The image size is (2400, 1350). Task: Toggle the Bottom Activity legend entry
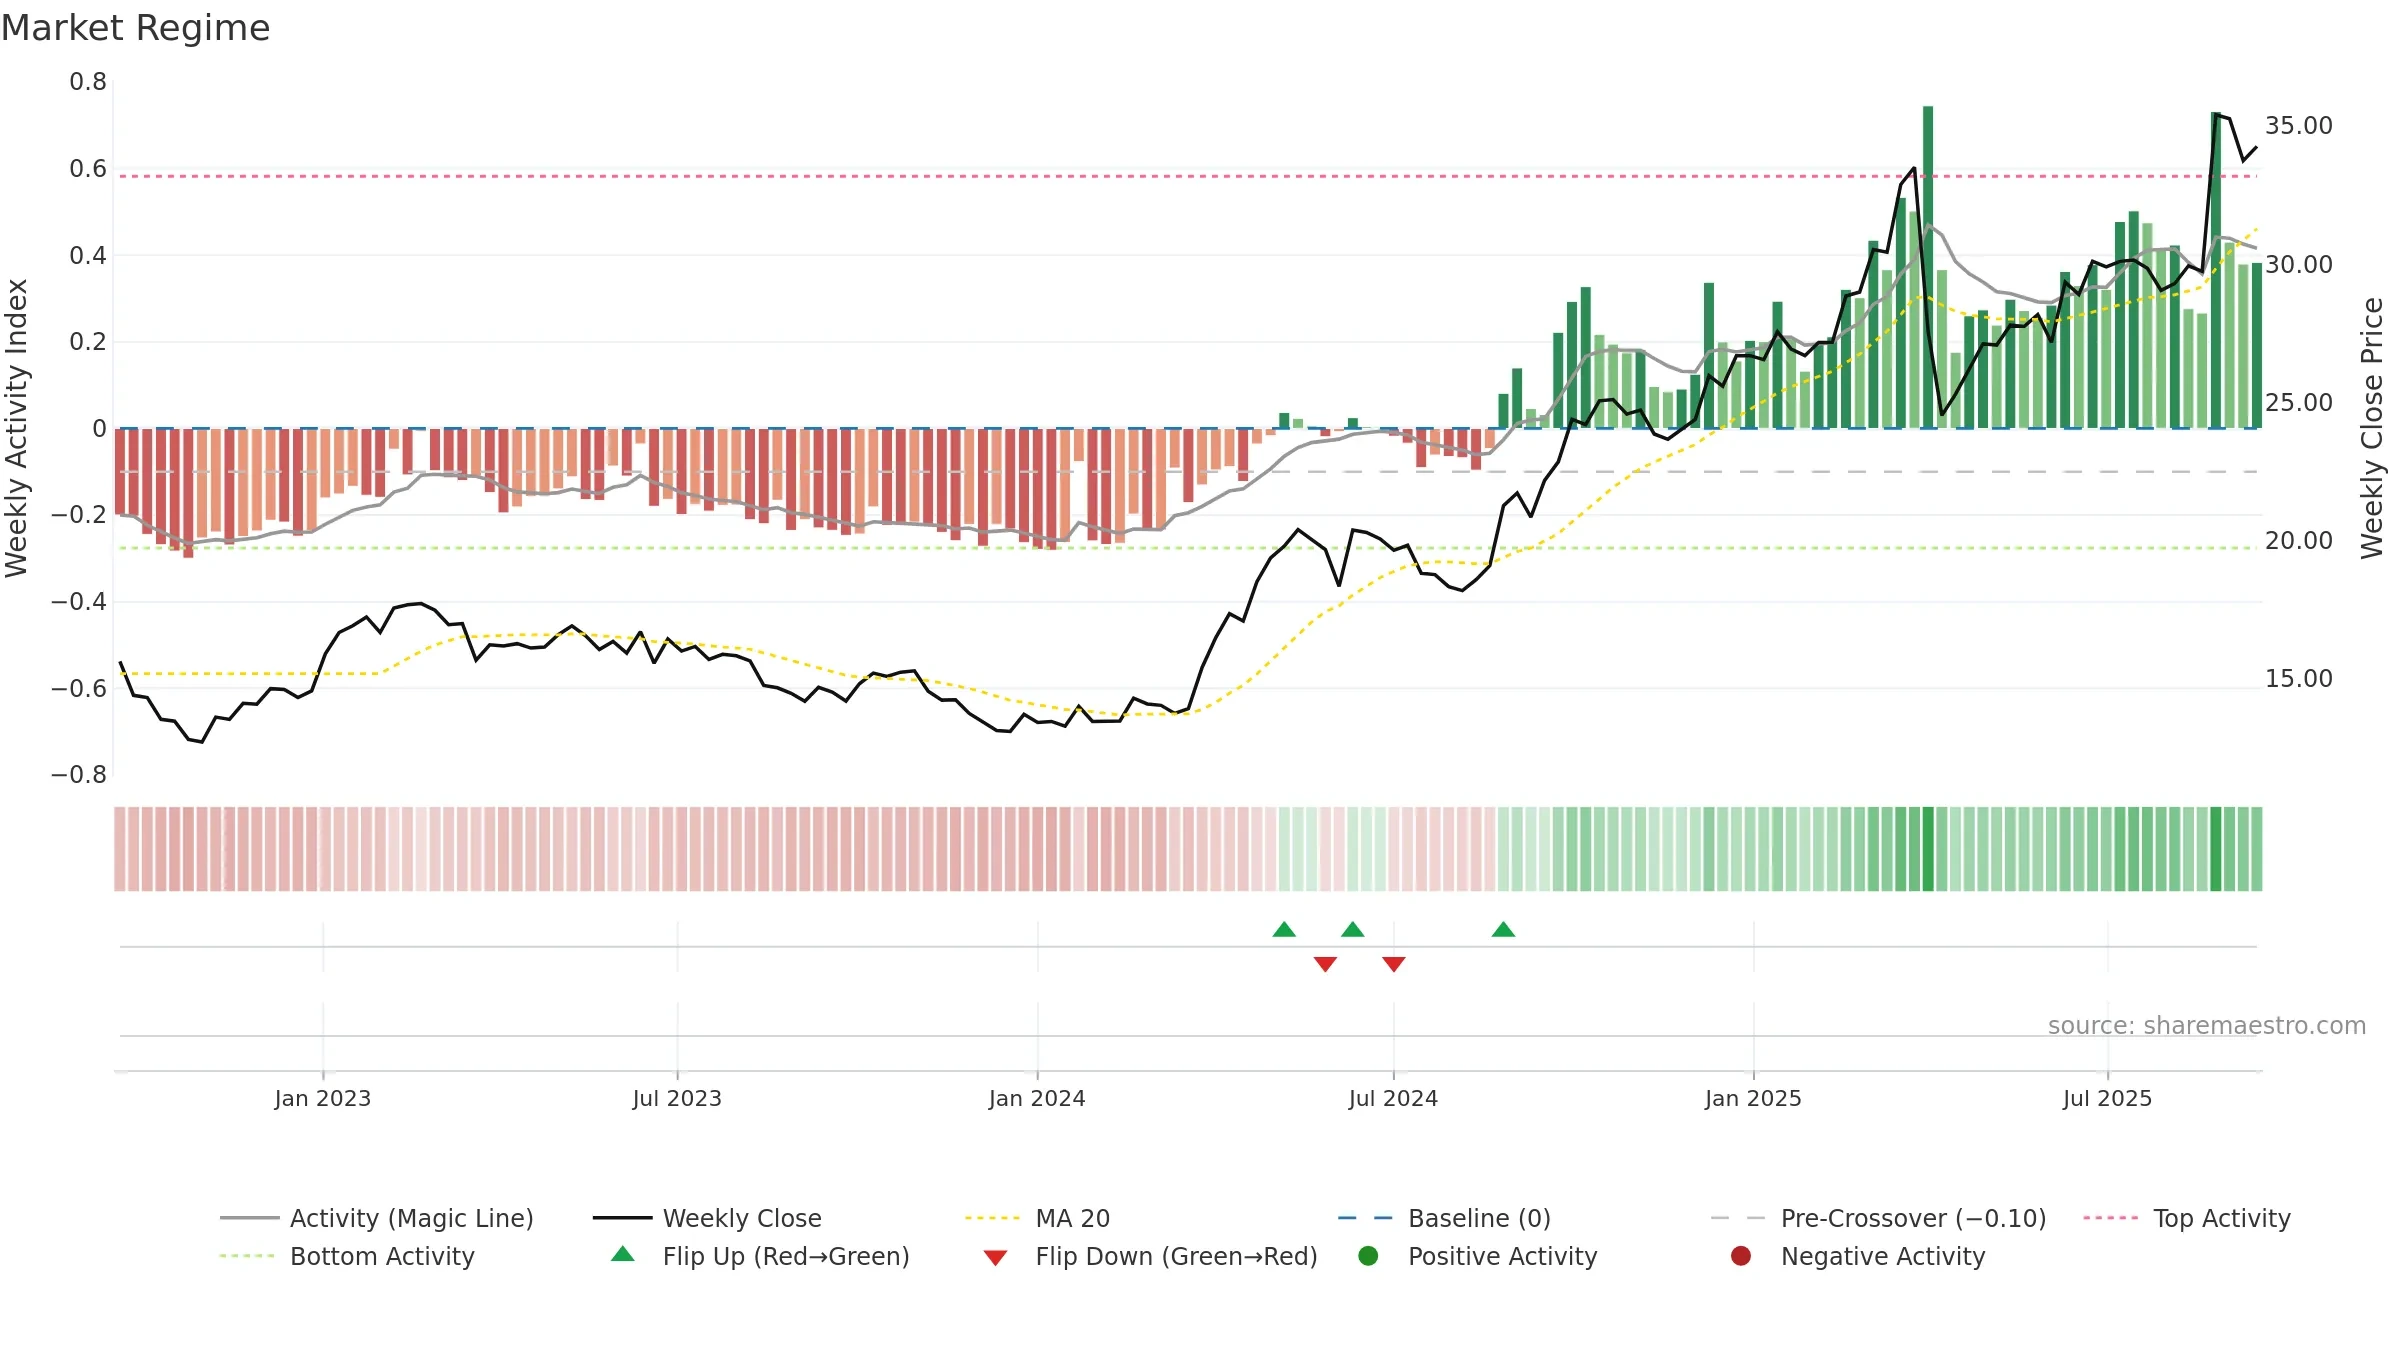(x=347, y=1256)
